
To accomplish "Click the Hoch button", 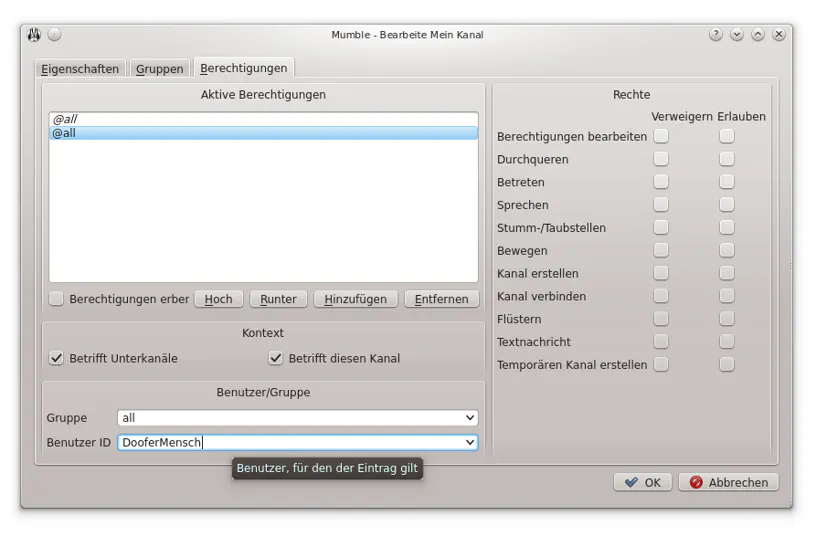I will point(219,299).
